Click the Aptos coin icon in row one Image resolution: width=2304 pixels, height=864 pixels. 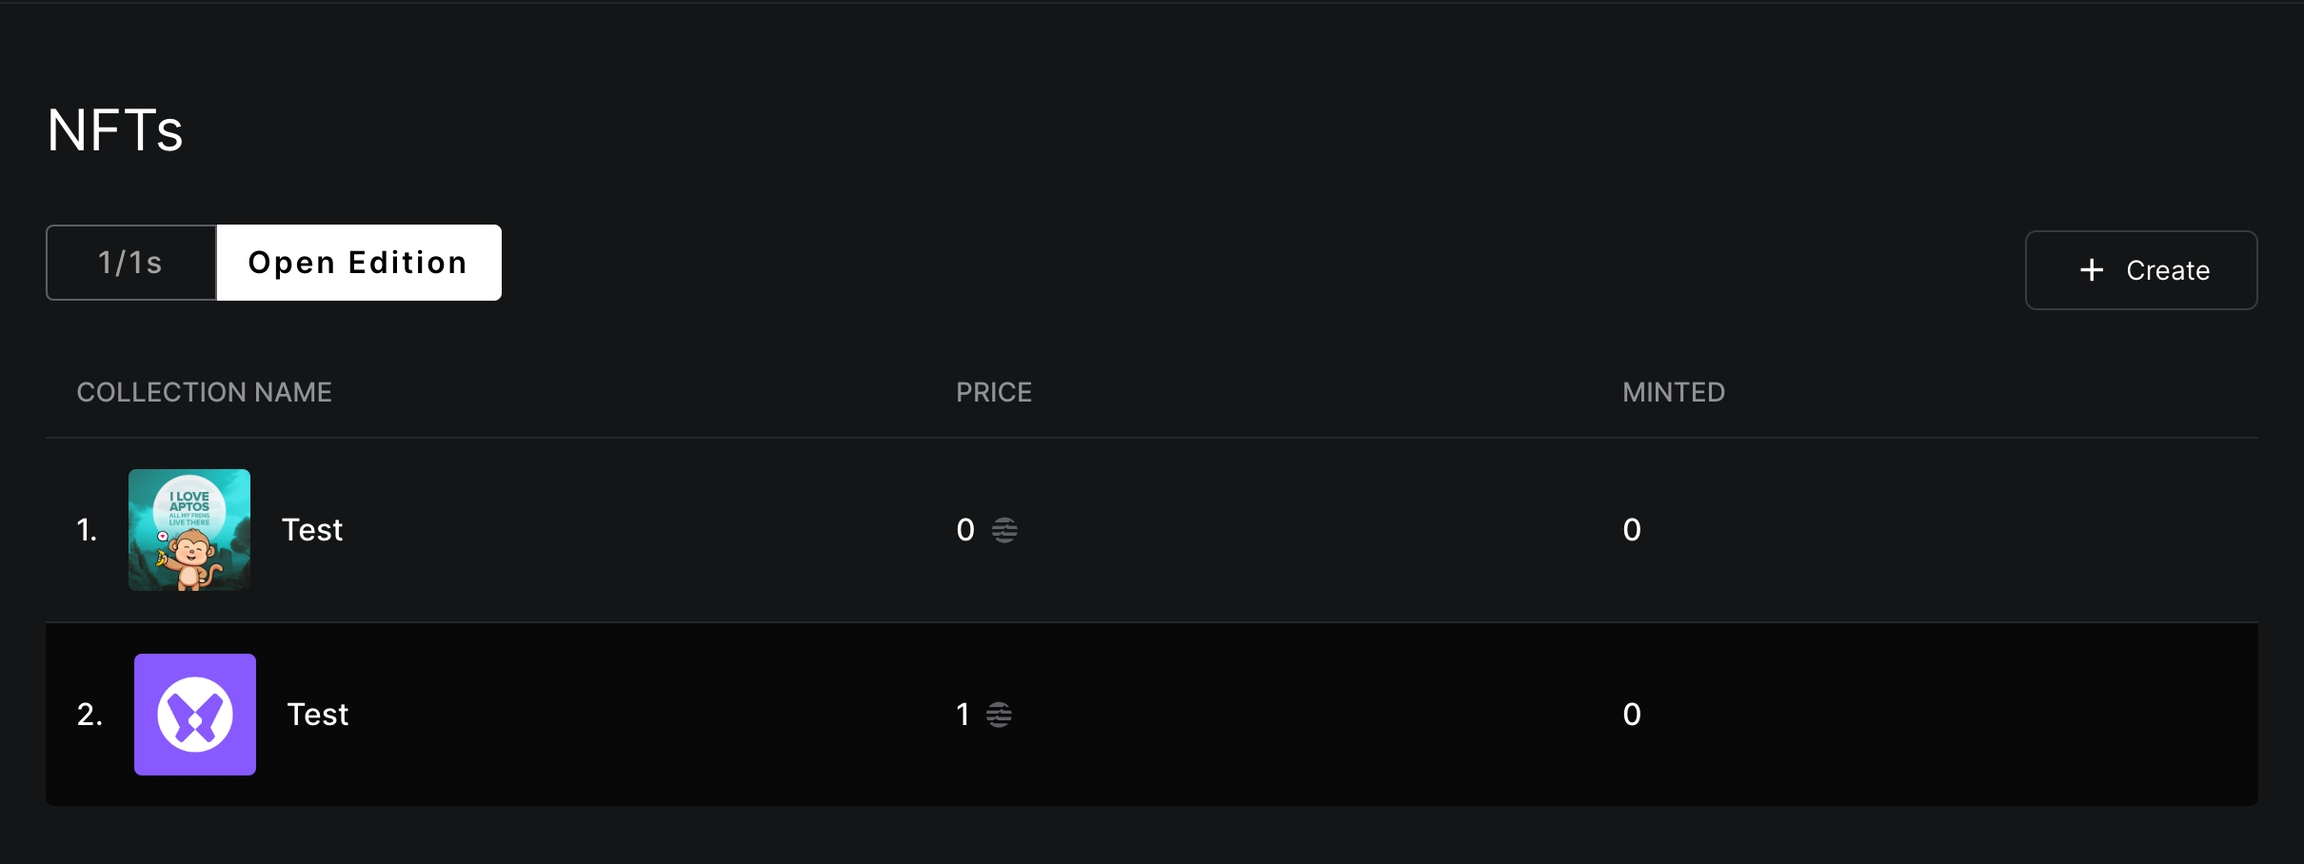1004,530
